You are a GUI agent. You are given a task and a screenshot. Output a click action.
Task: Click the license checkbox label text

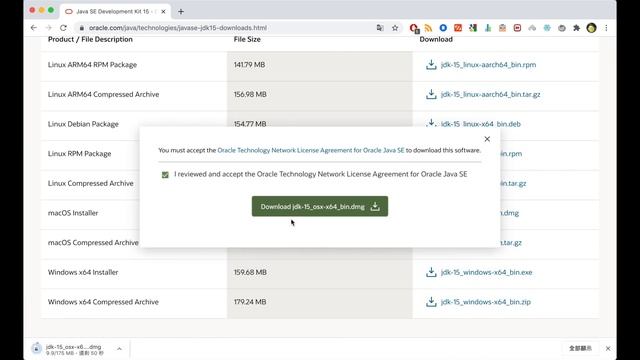(x=320, y=174)
